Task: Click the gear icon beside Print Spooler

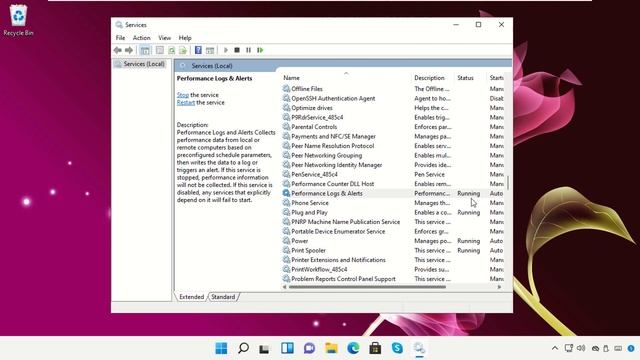Action: 286,250
